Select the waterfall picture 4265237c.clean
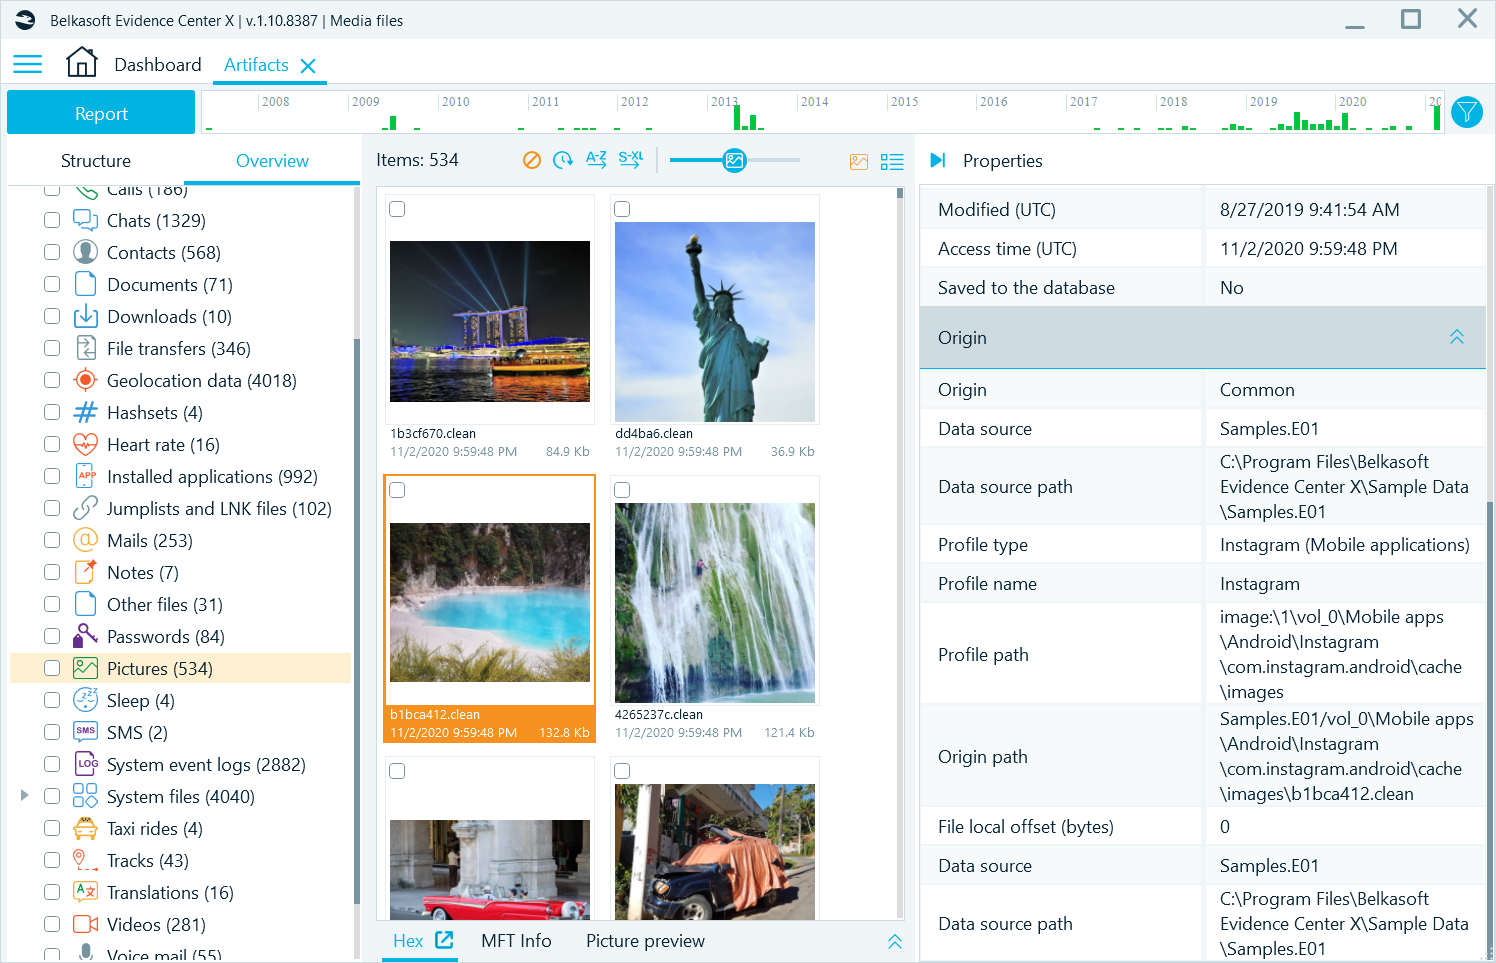The height and width of the screenshot is (963, 1496). (715, 603)
